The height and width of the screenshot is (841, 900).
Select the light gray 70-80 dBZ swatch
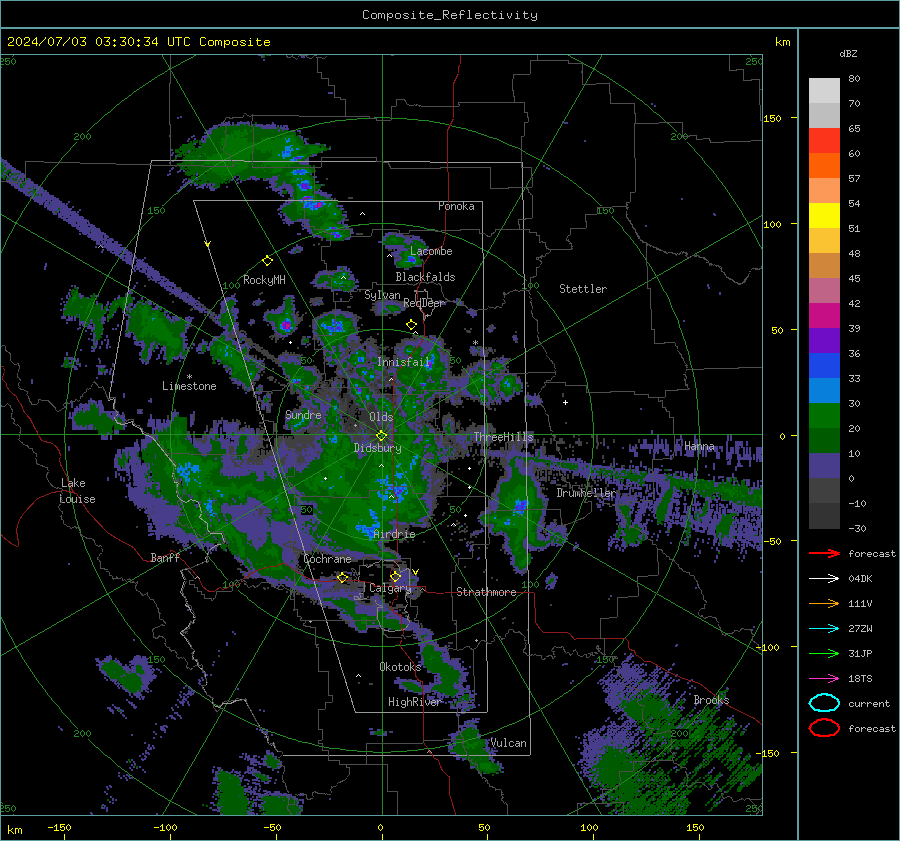tap(824, 91)
